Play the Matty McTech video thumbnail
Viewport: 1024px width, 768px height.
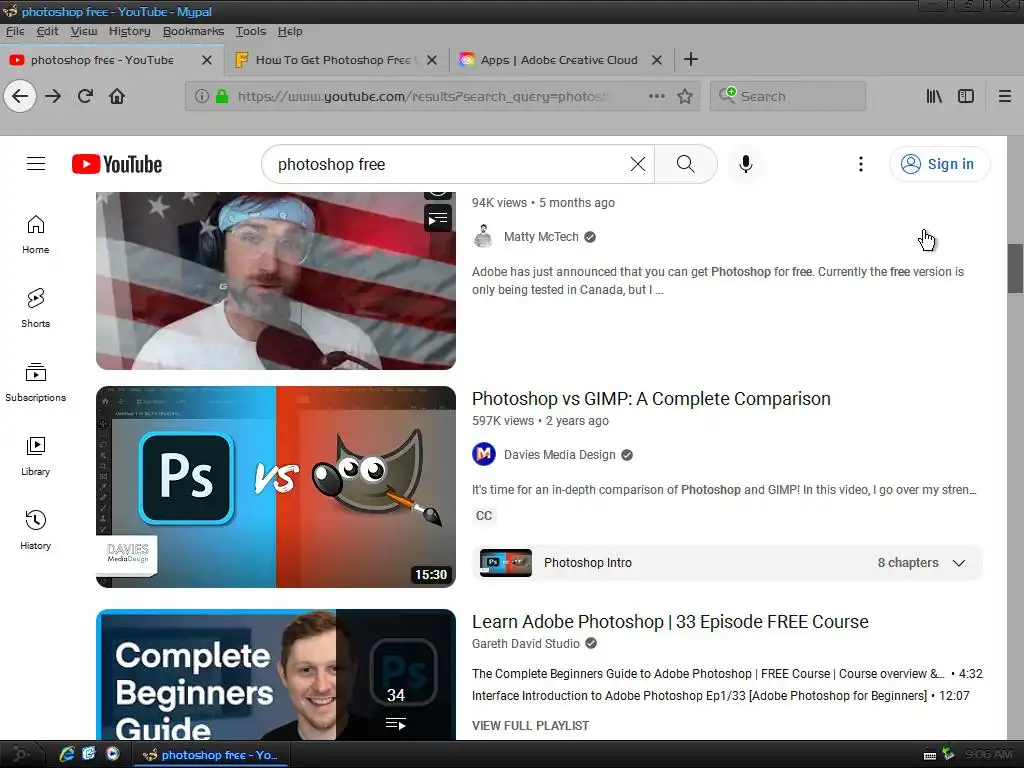(x=276, y=281)
